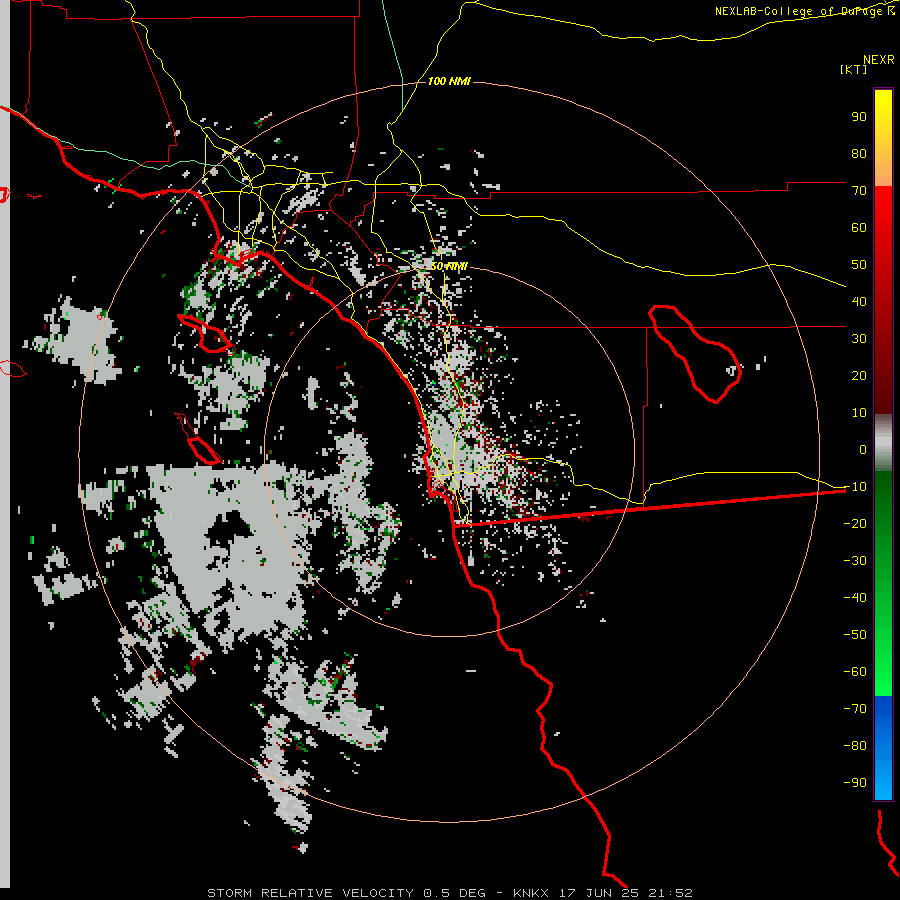Click the 0 value on the velocity scale

pos(863,450)
